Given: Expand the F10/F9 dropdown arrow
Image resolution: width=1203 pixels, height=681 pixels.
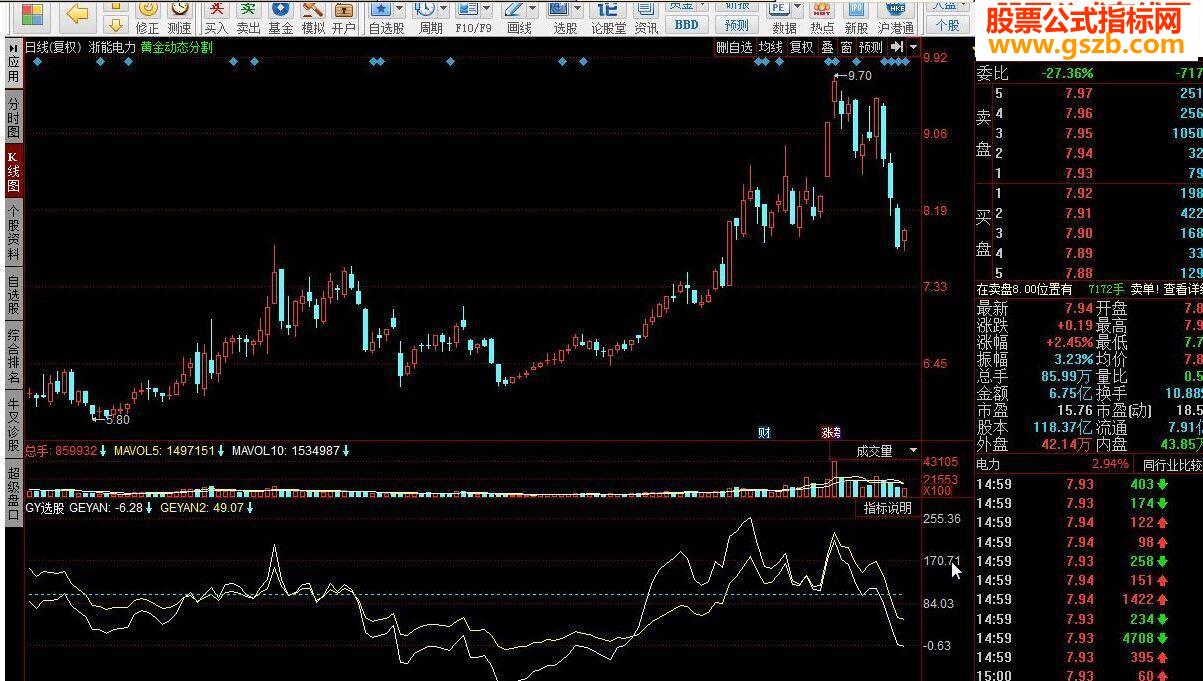Looking at the screenshot, I should [488, 10].
